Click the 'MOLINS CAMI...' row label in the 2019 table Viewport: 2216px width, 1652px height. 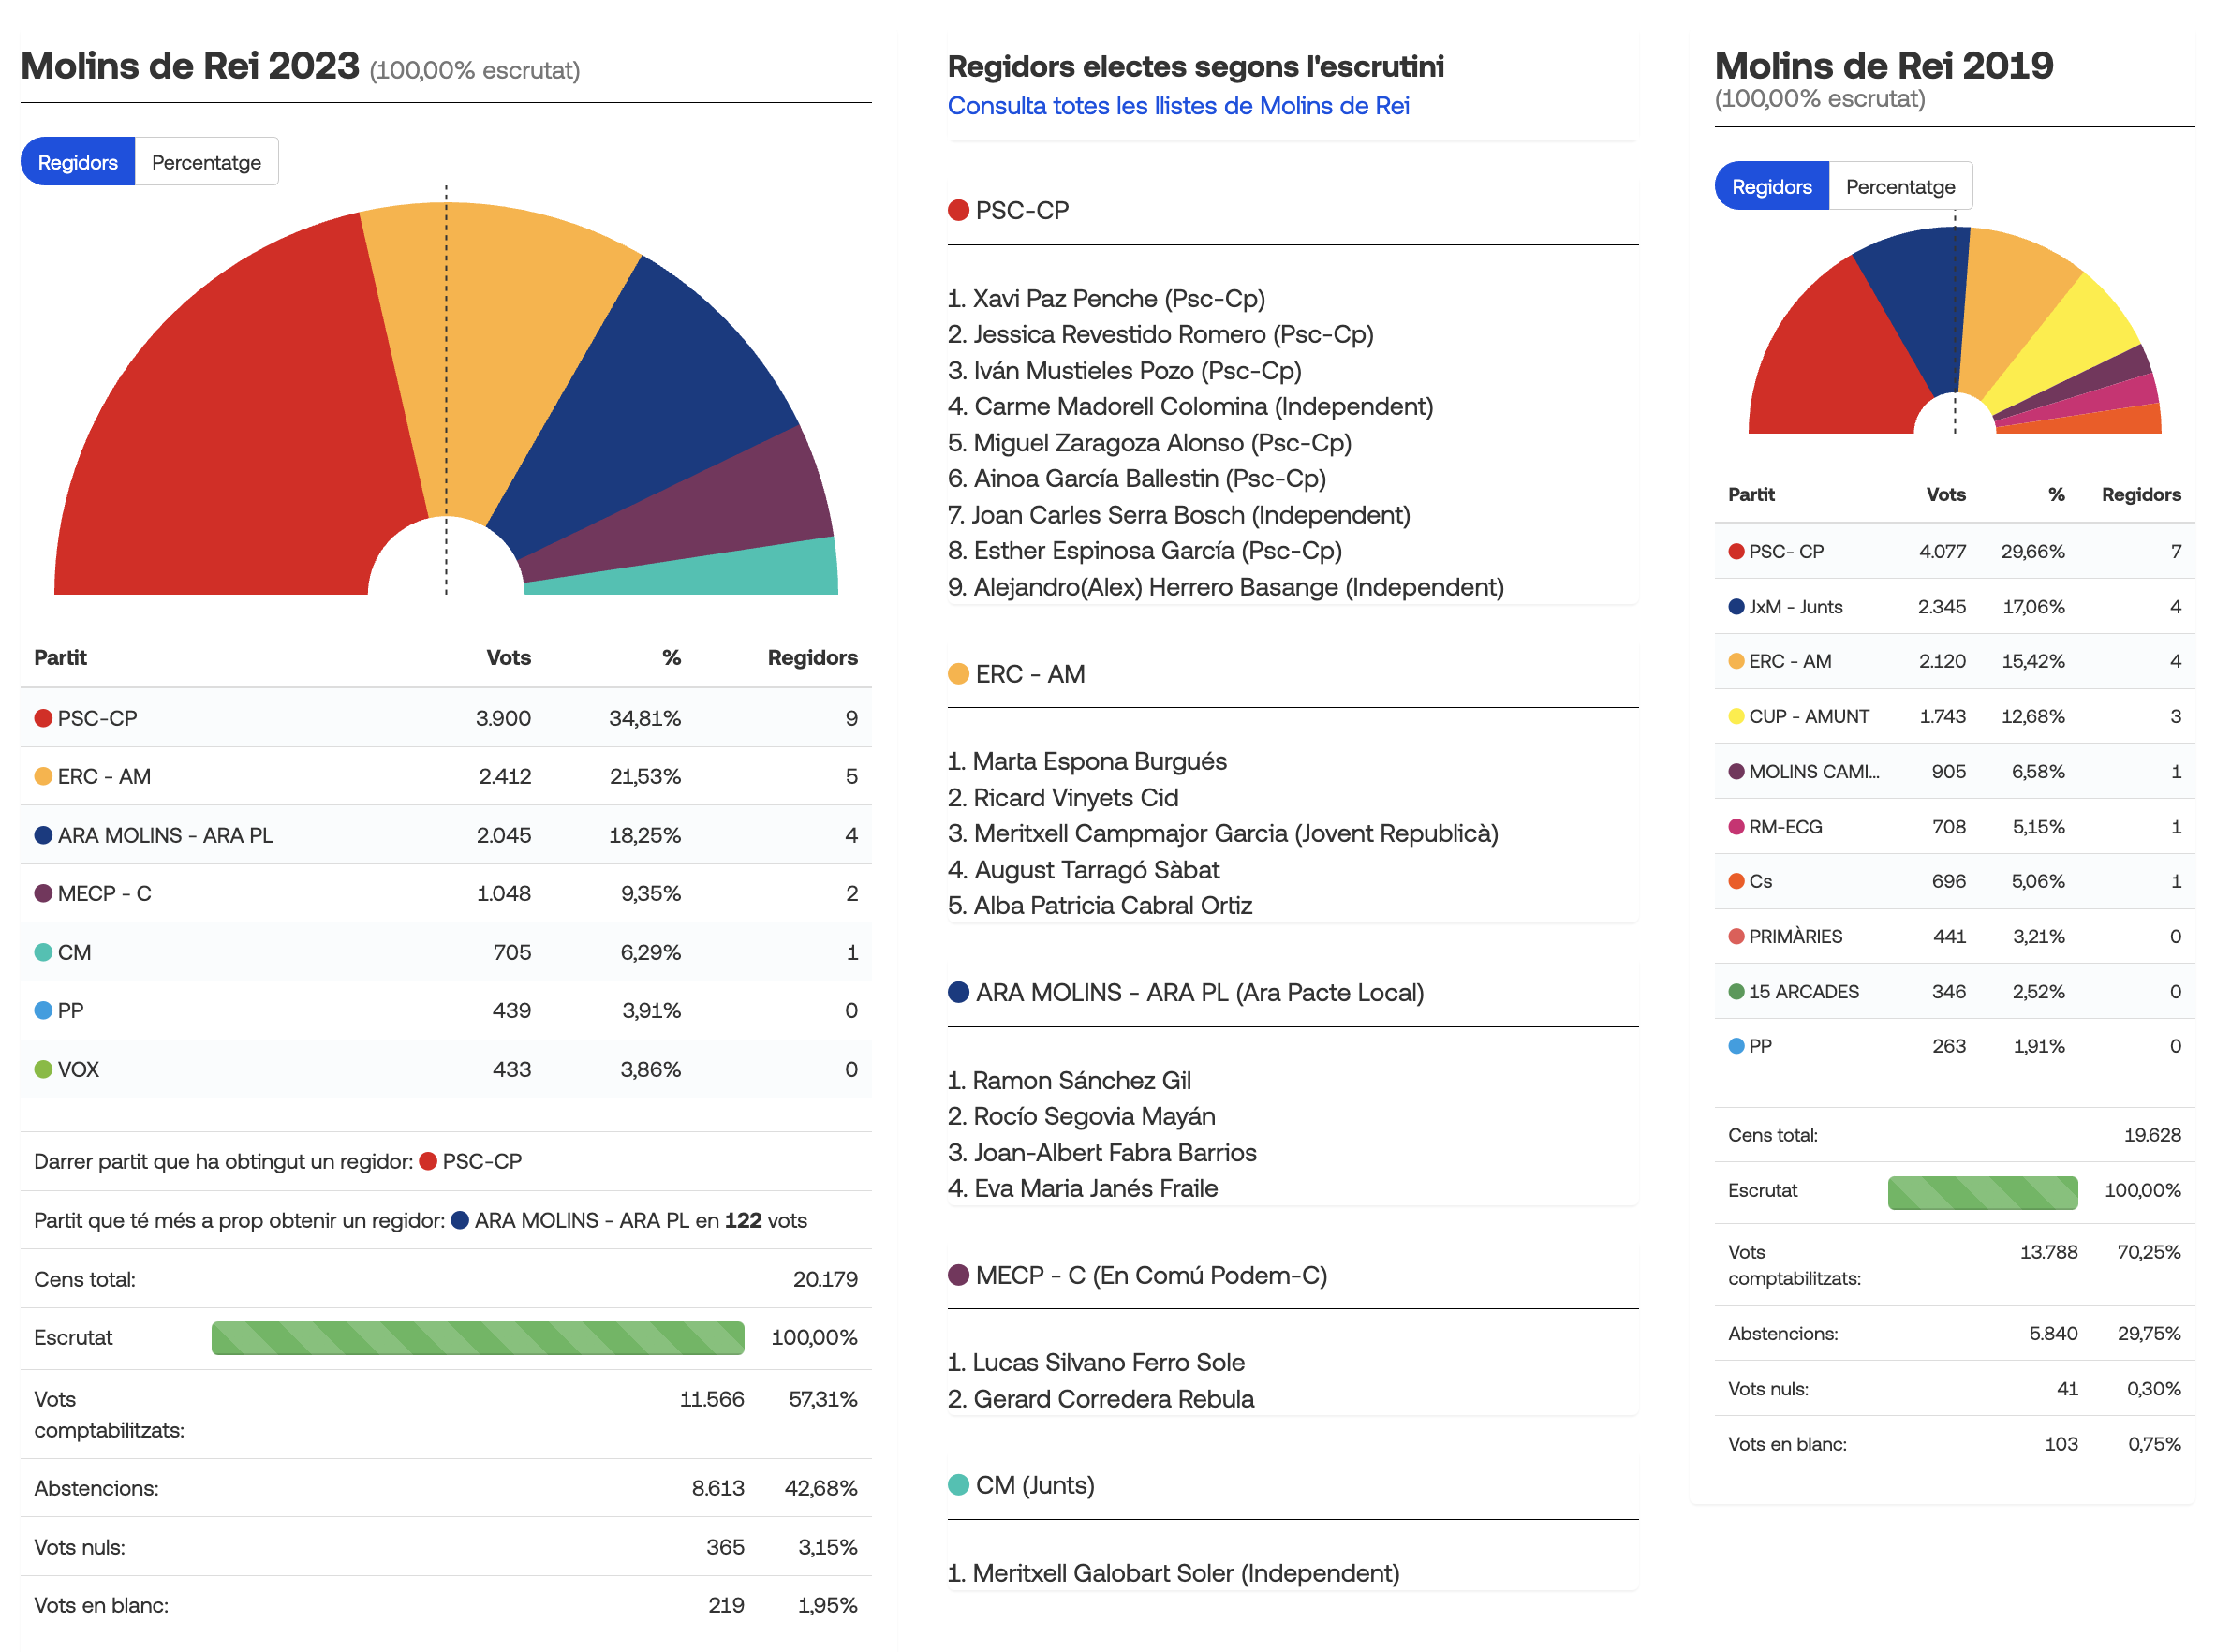(x=1814, y=772)
